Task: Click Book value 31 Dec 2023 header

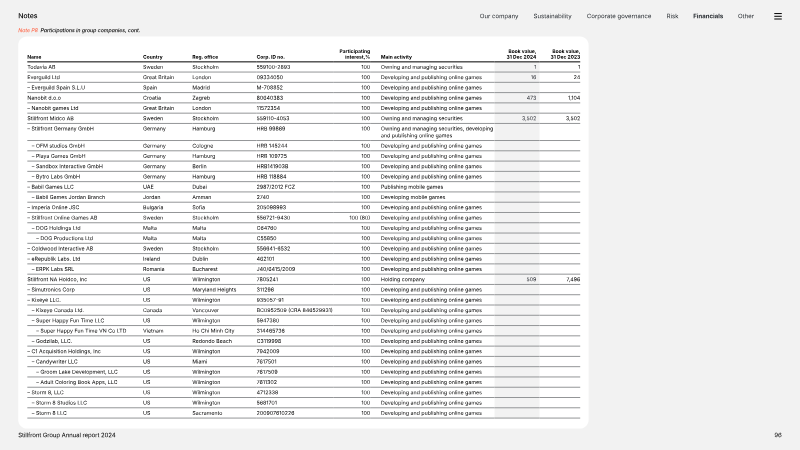Action: point(565,54)
